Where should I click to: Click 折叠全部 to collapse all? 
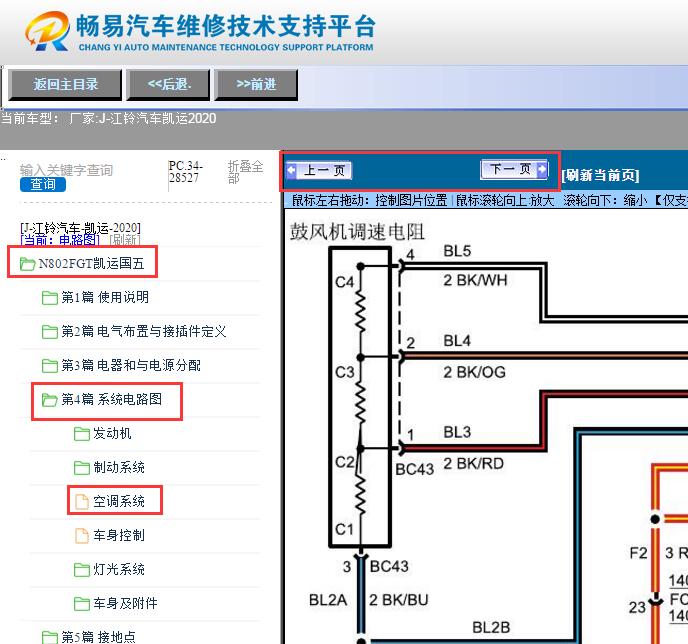click(x=245, y=172)
